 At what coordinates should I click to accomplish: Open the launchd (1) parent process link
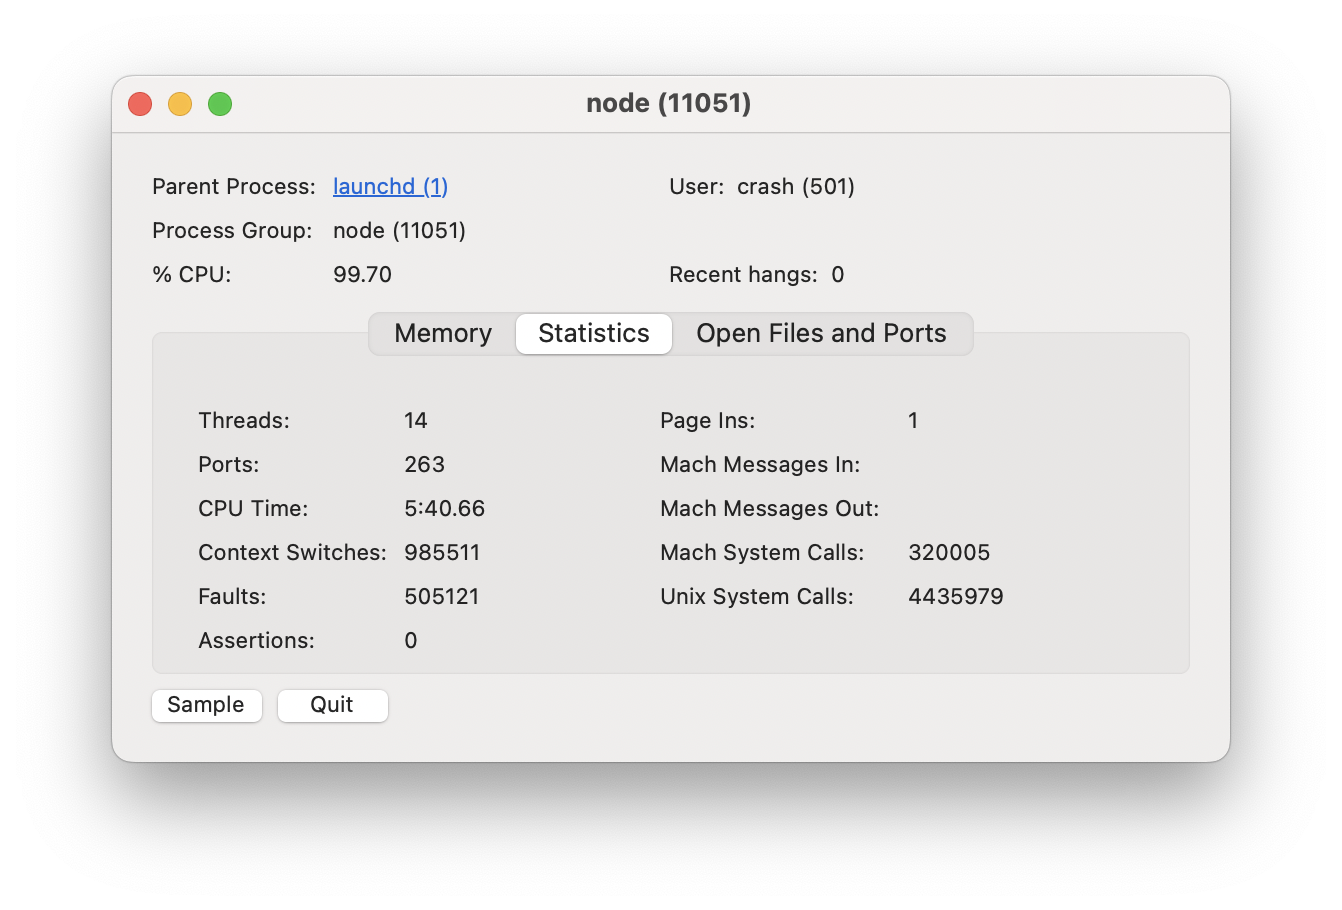[x=390, y=186]
